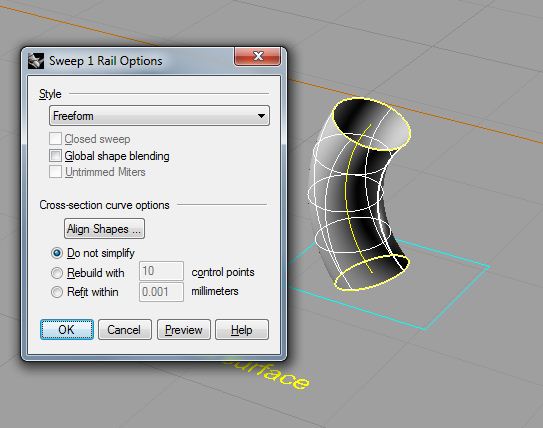Click the Rhino icon in dialog title bar

[x=36, y=61]
